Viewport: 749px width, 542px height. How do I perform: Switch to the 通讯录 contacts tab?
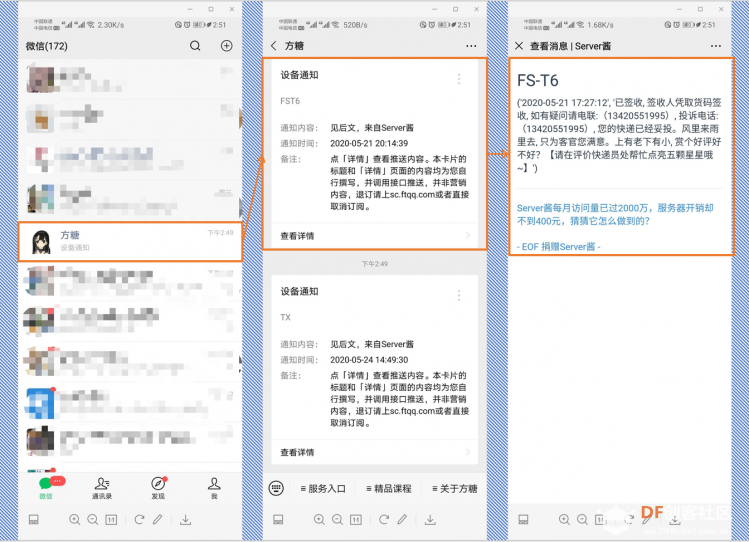[102, 488]
